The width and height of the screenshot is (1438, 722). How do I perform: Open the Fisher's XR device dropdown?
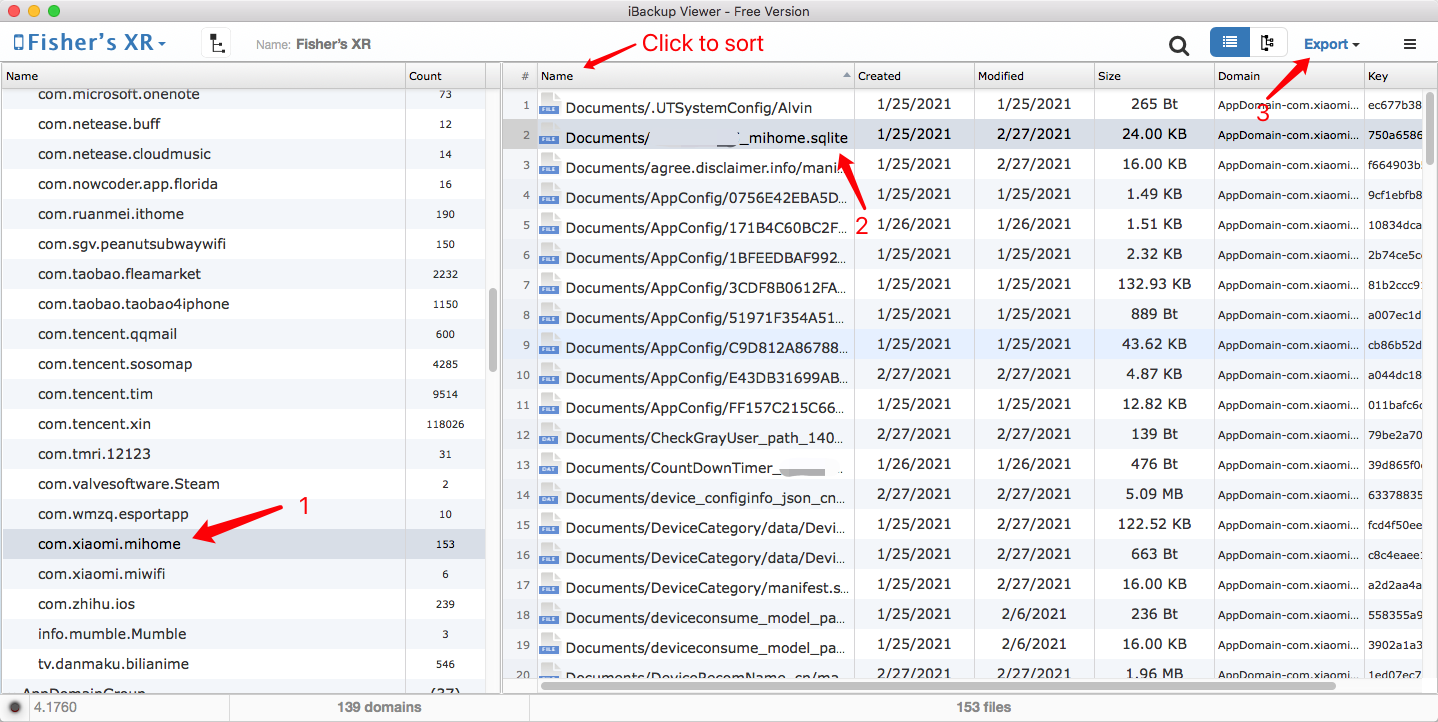point(90,43)
